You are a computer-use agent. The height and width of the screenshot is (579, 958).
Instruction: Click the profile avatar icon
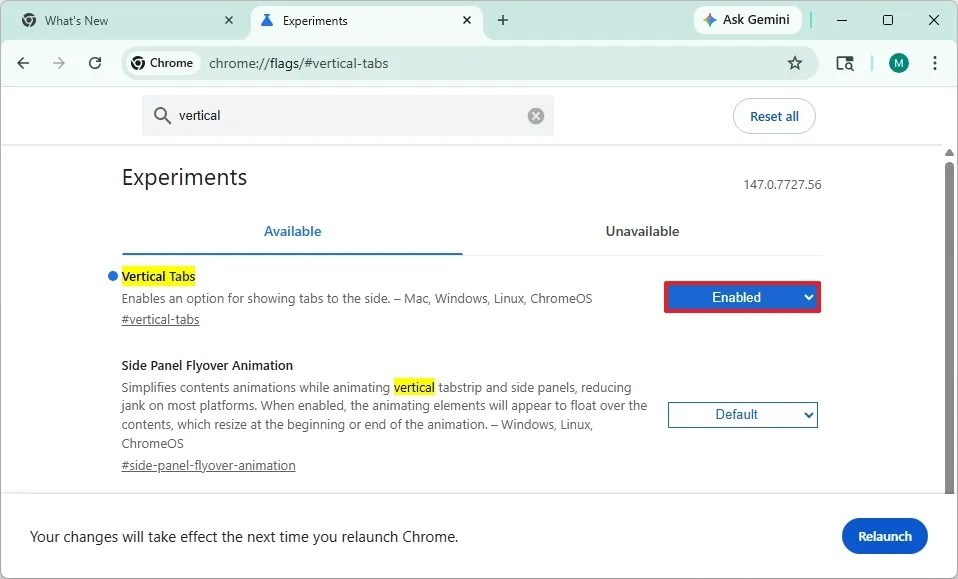[898, 62]
